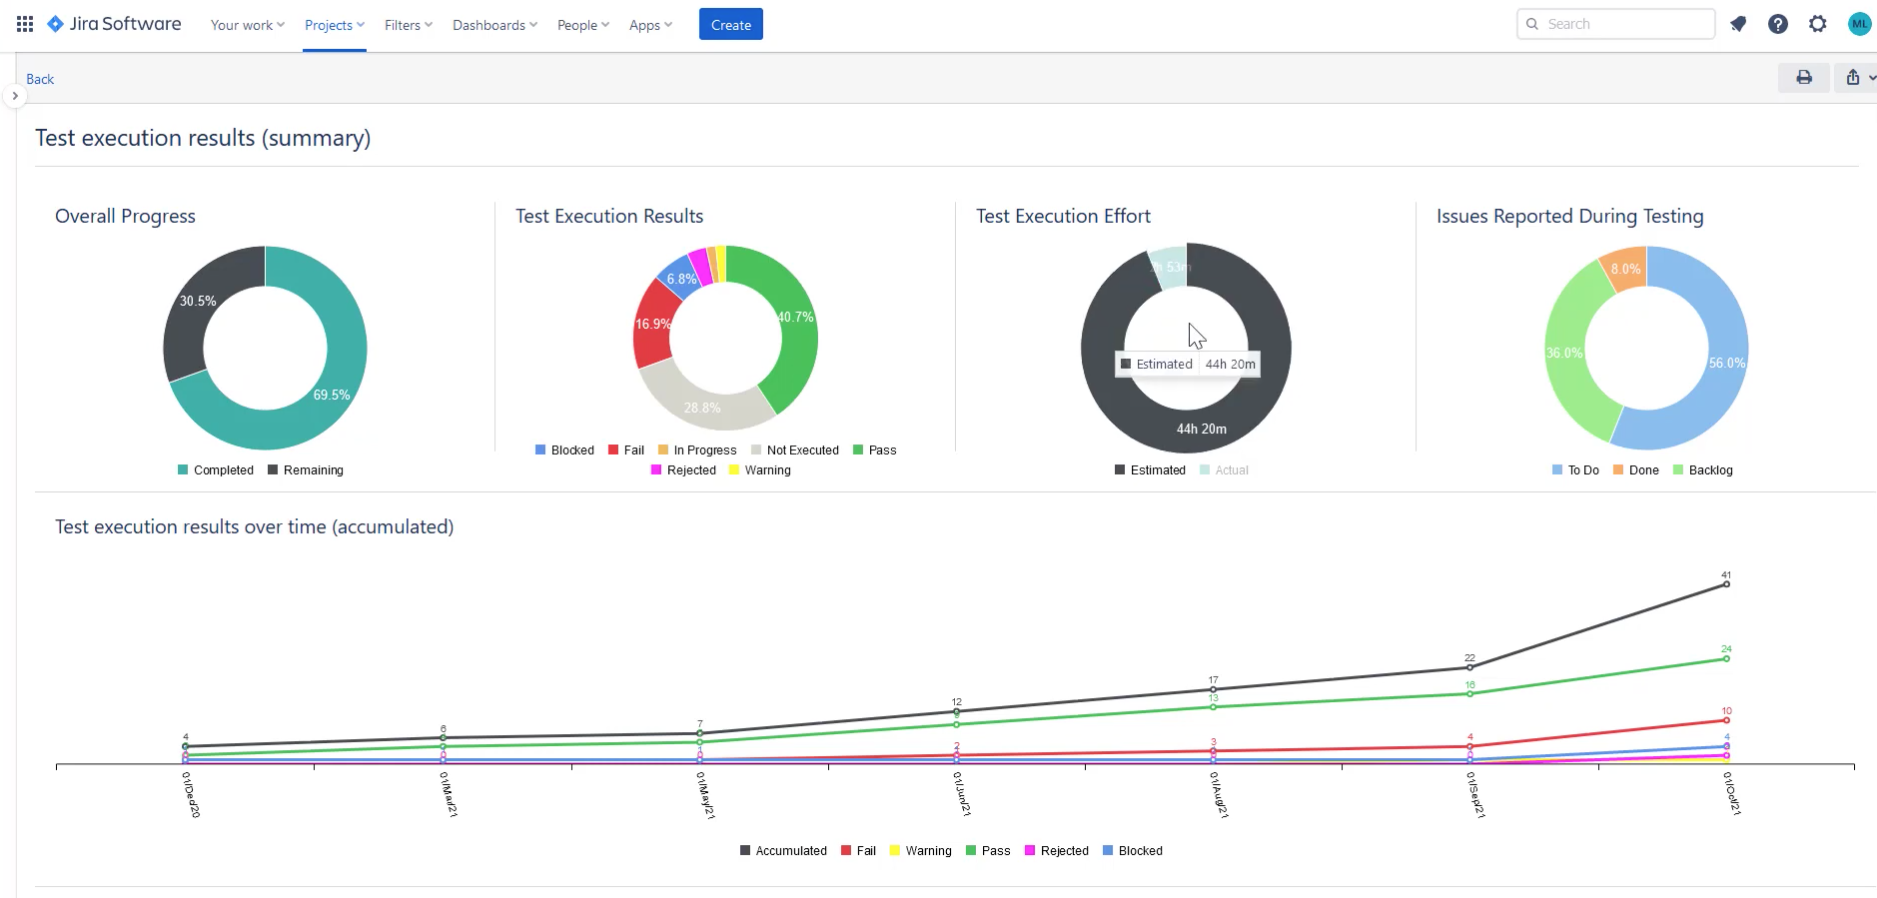The height and width of the screenshot is (898, 1877).
Task: Expand the collapsed left sidebar
Action: pyautogui.click(x=15, y=96)
